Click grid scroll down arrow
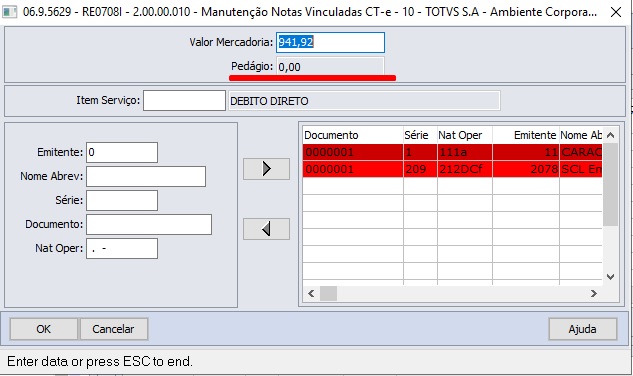Image resolution: width=633 pixels, height=376 pixels. tap(610, 277)
